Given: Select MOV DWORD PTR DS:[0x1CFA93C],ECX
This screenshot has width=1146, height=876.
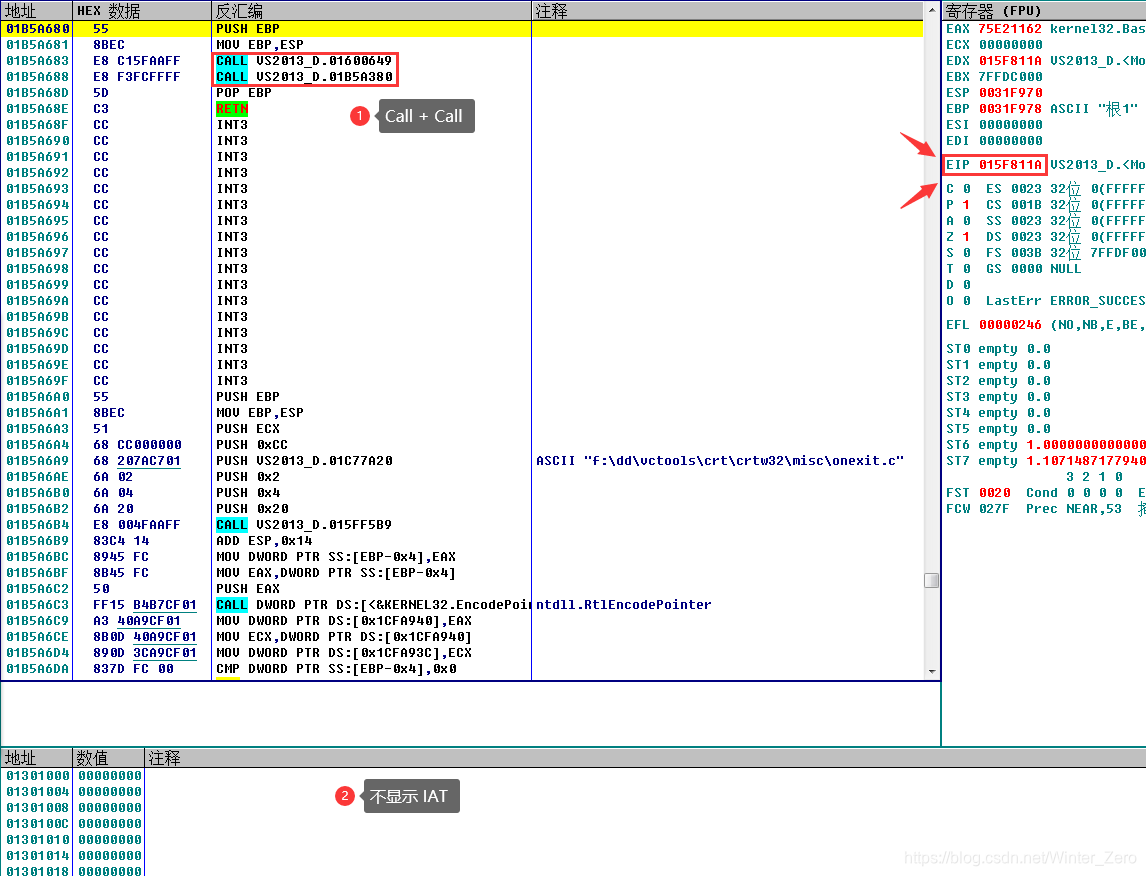Looking at the screenshot, I should [x=344, y=653].
